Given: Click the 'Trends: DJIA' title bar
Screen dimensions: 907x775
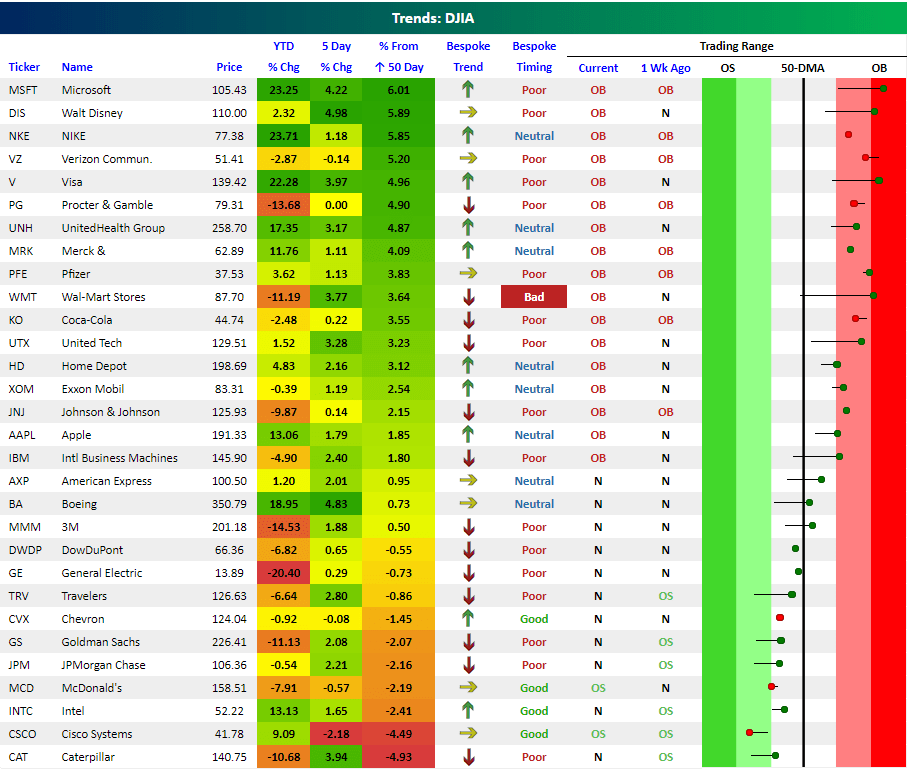Looking at the screenshot, I should click(453, 17).
